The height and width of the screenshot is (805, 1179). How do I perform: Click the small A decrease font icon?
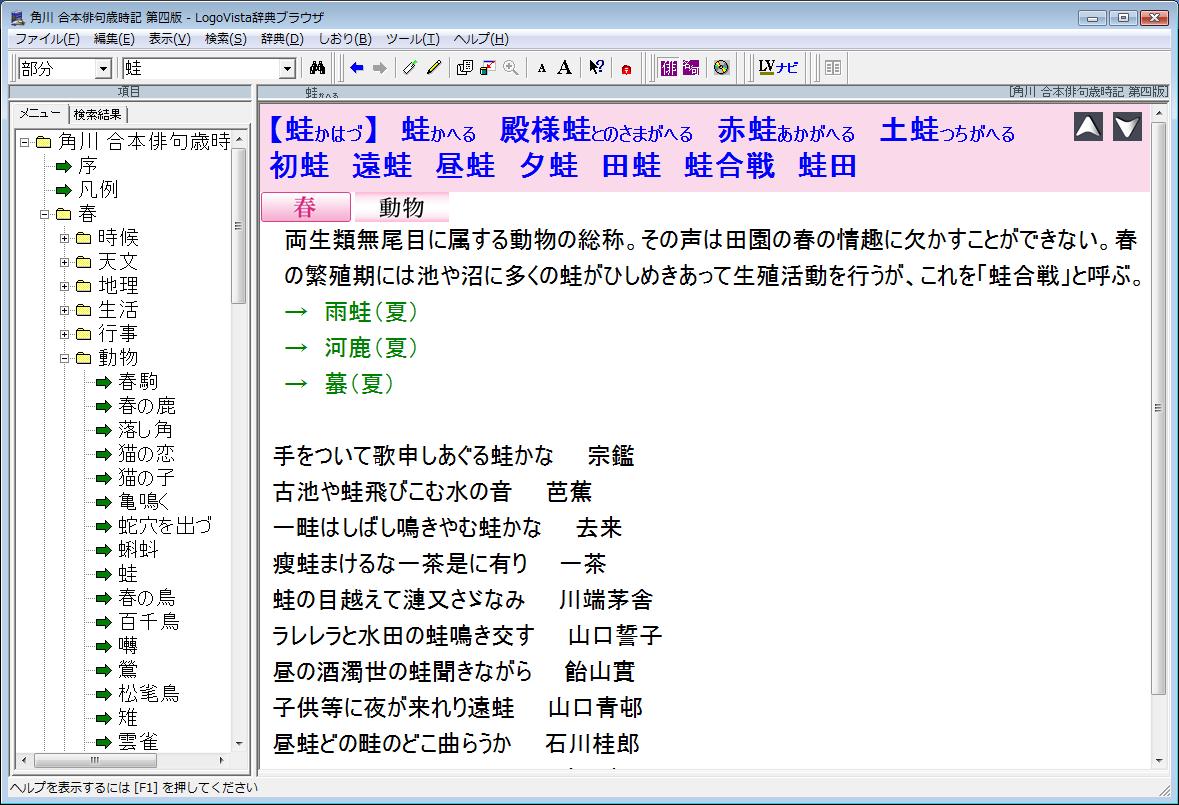542,69
